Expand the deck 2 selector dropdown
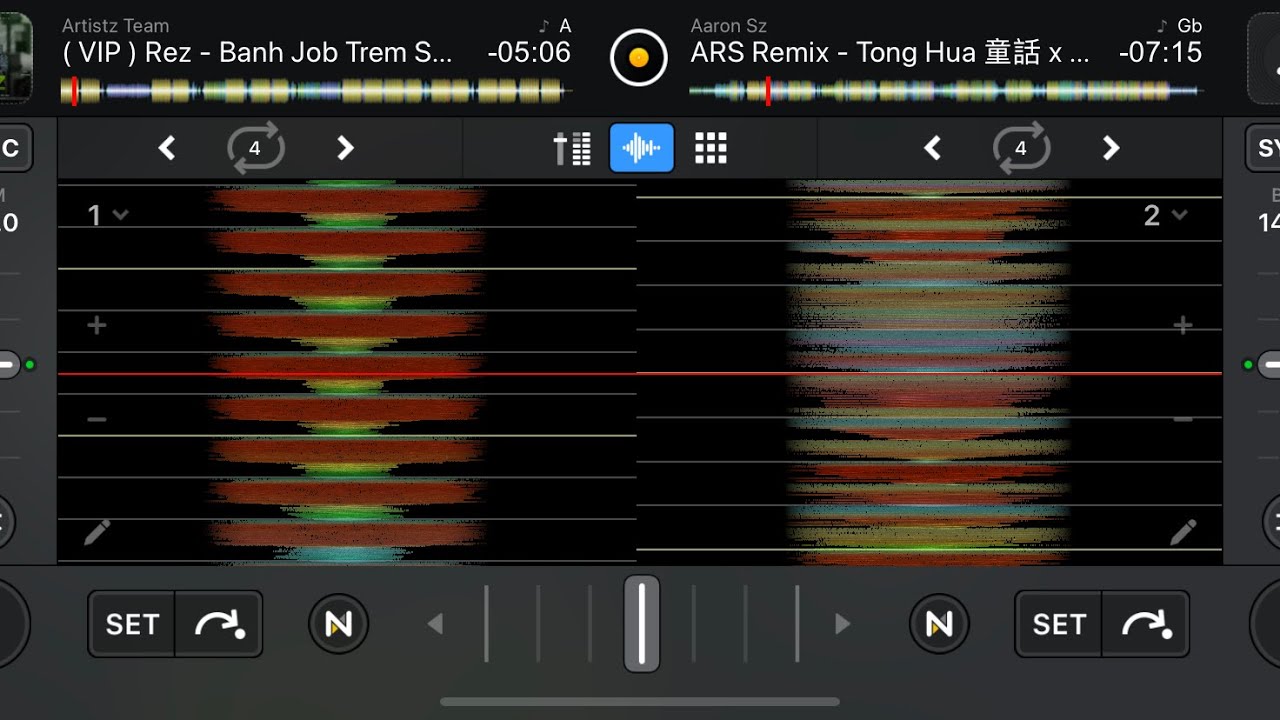 [x=1165, y=215]
